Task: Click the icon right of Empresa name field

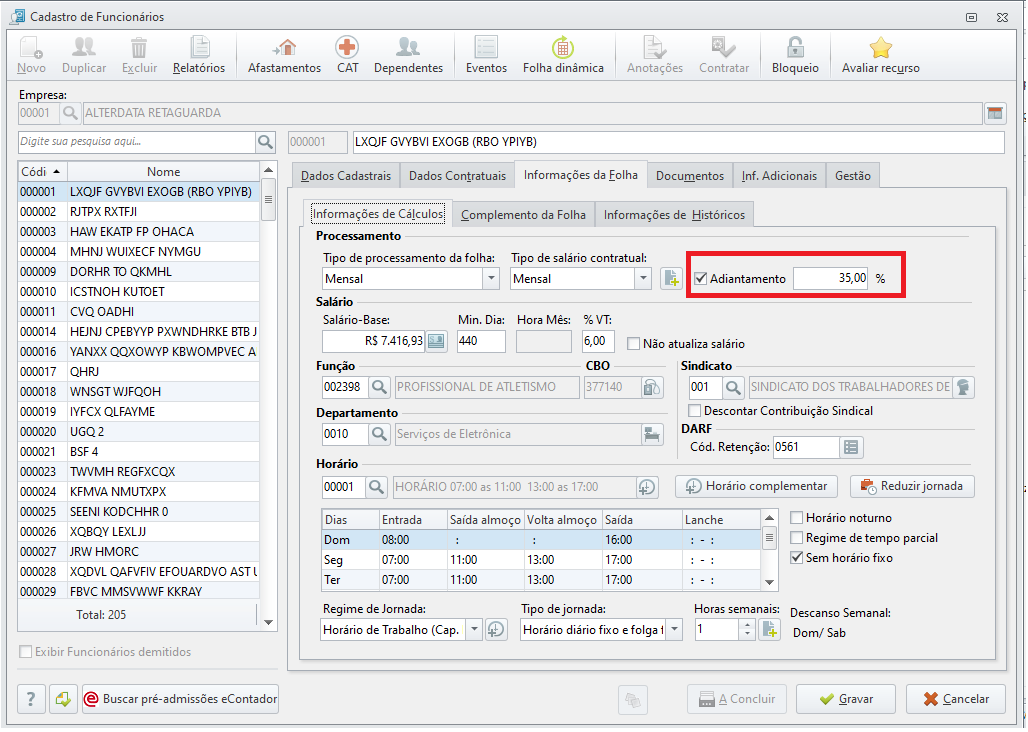Action: [x=995, y=113]
